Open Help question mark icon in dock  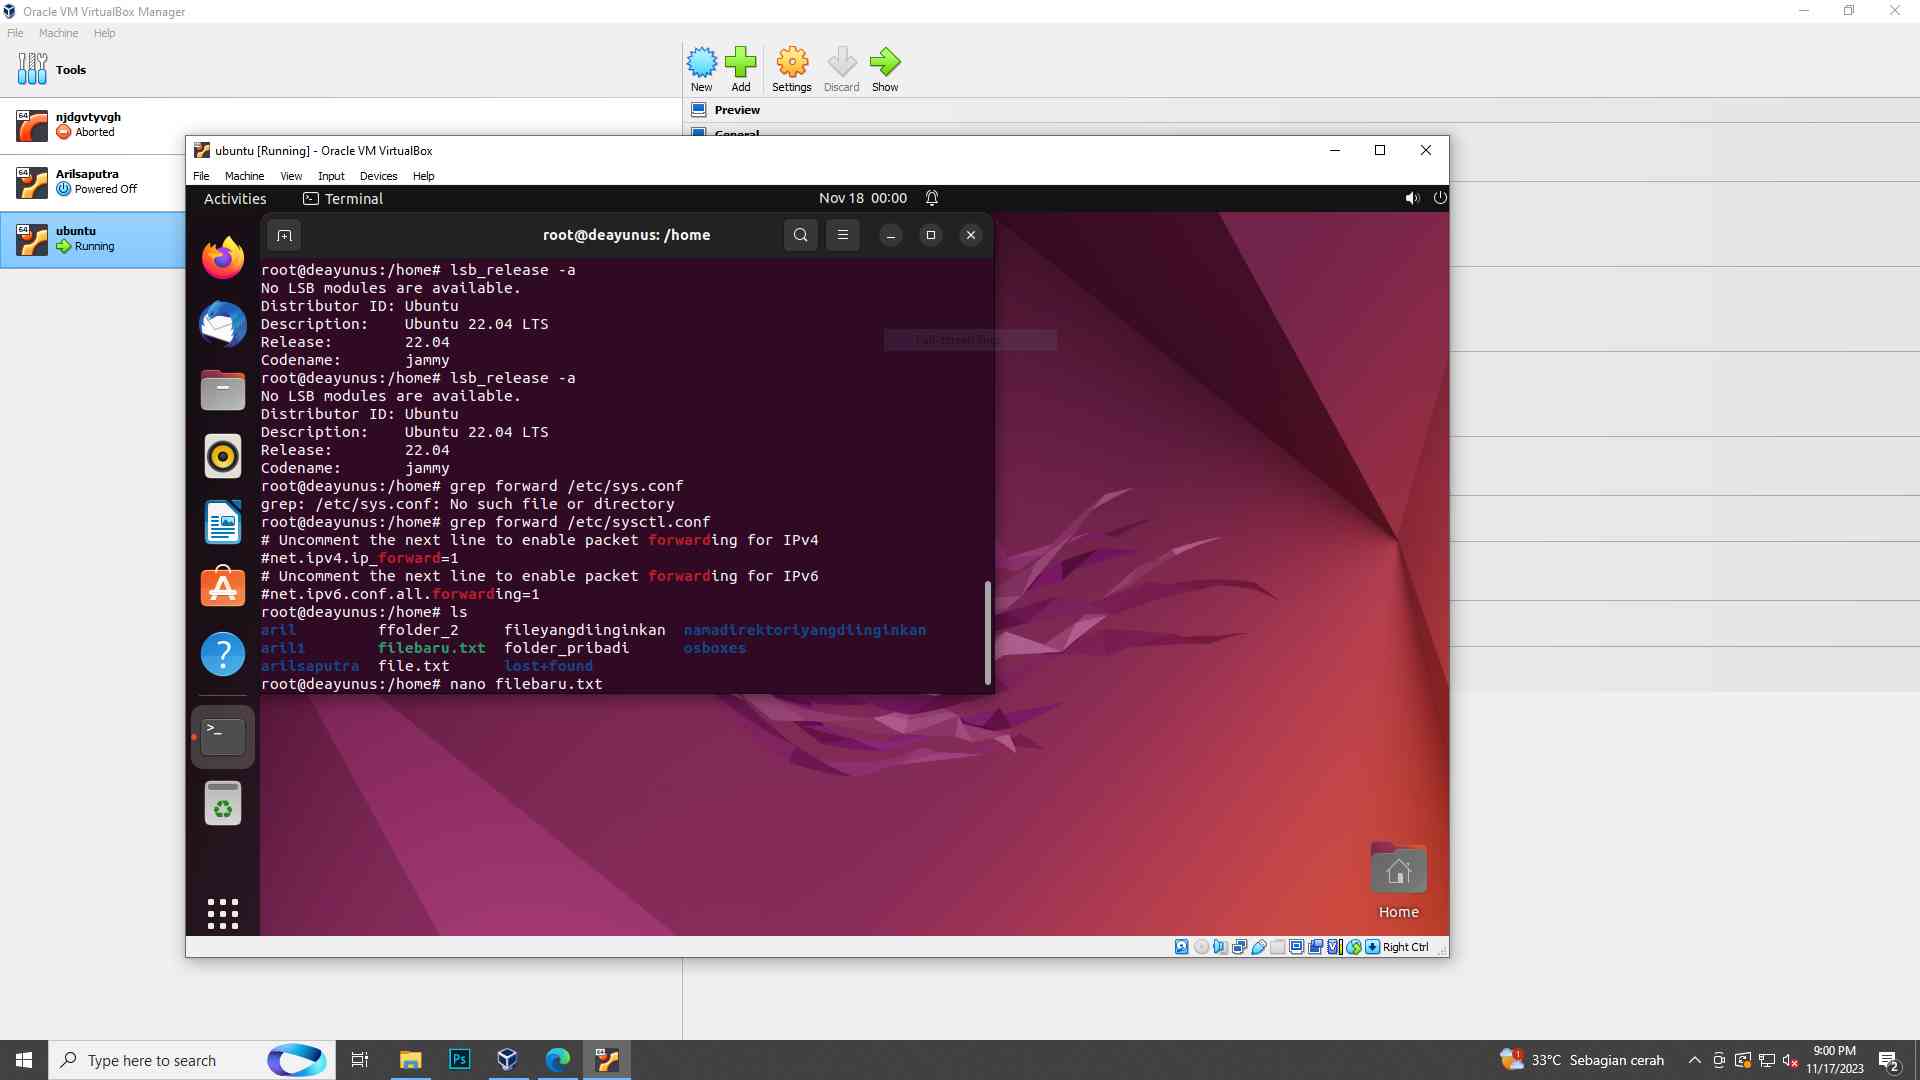click(223, 654)
